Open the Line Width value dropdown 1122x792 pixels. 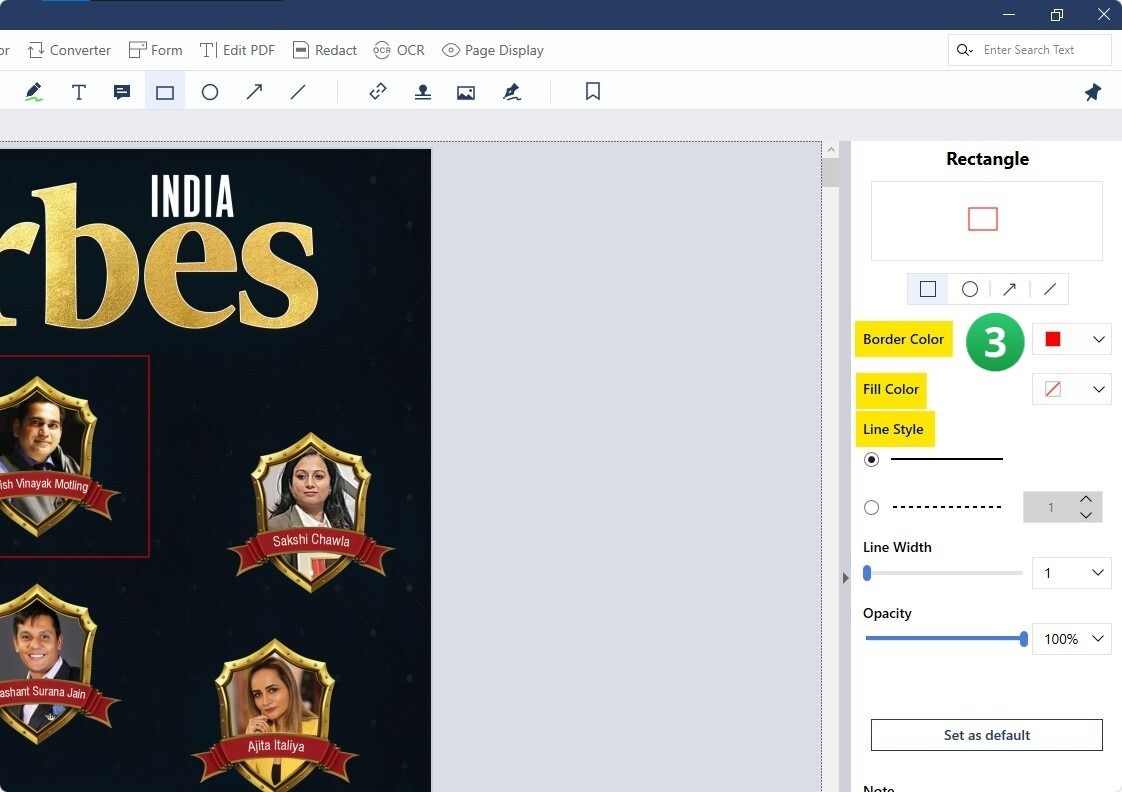point(1097,572)
